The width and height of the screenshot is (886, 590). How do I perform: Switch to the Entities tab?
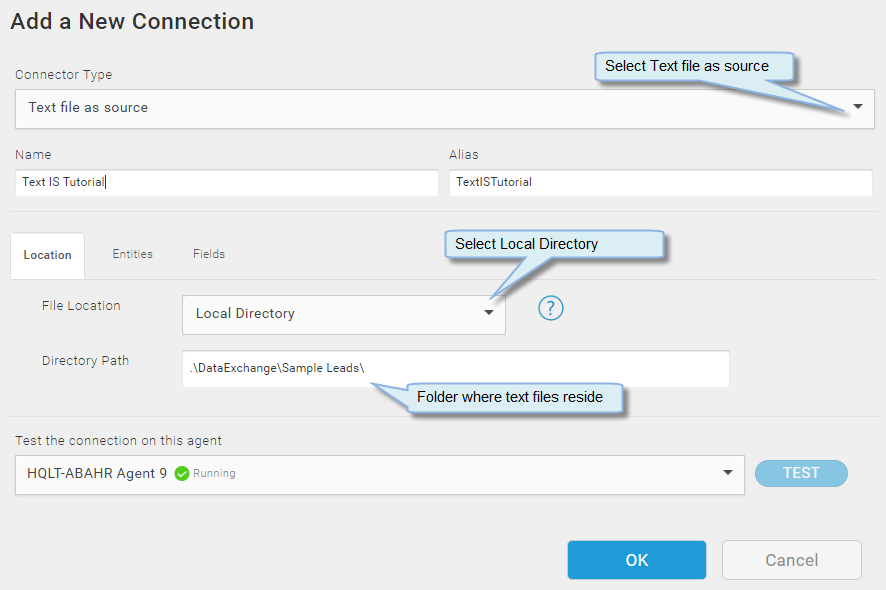pos(132,254)
